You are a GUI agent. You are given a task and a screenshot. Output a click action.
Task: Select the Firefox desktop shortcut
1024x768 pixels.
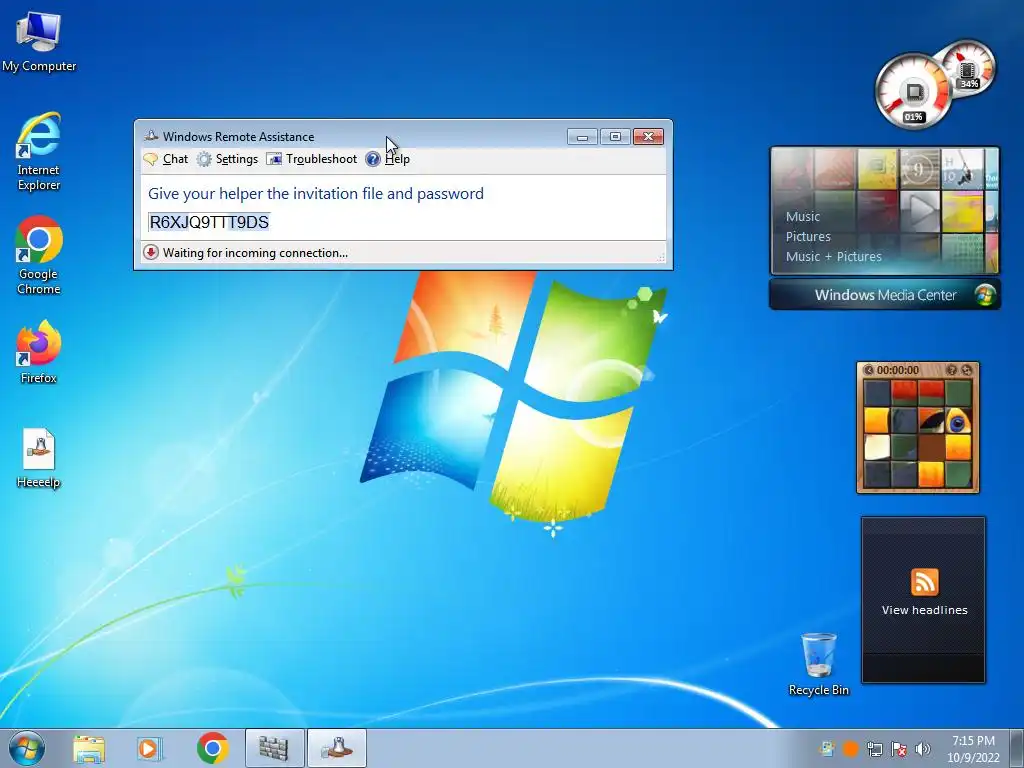pos(39,352)
